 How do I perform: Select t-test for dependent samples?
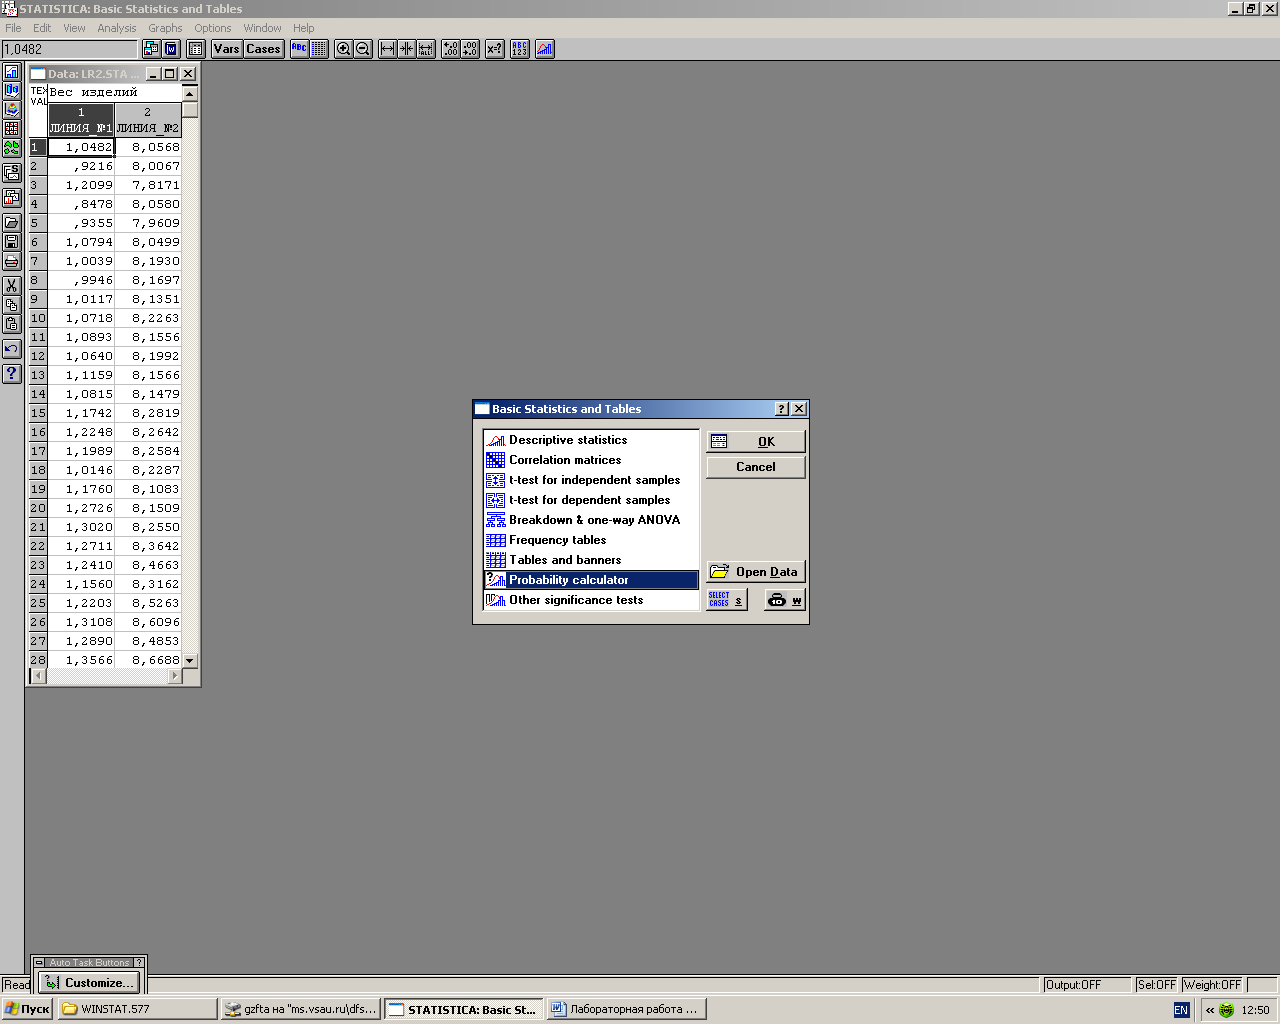pyautogui.click(x=591, y=500)
